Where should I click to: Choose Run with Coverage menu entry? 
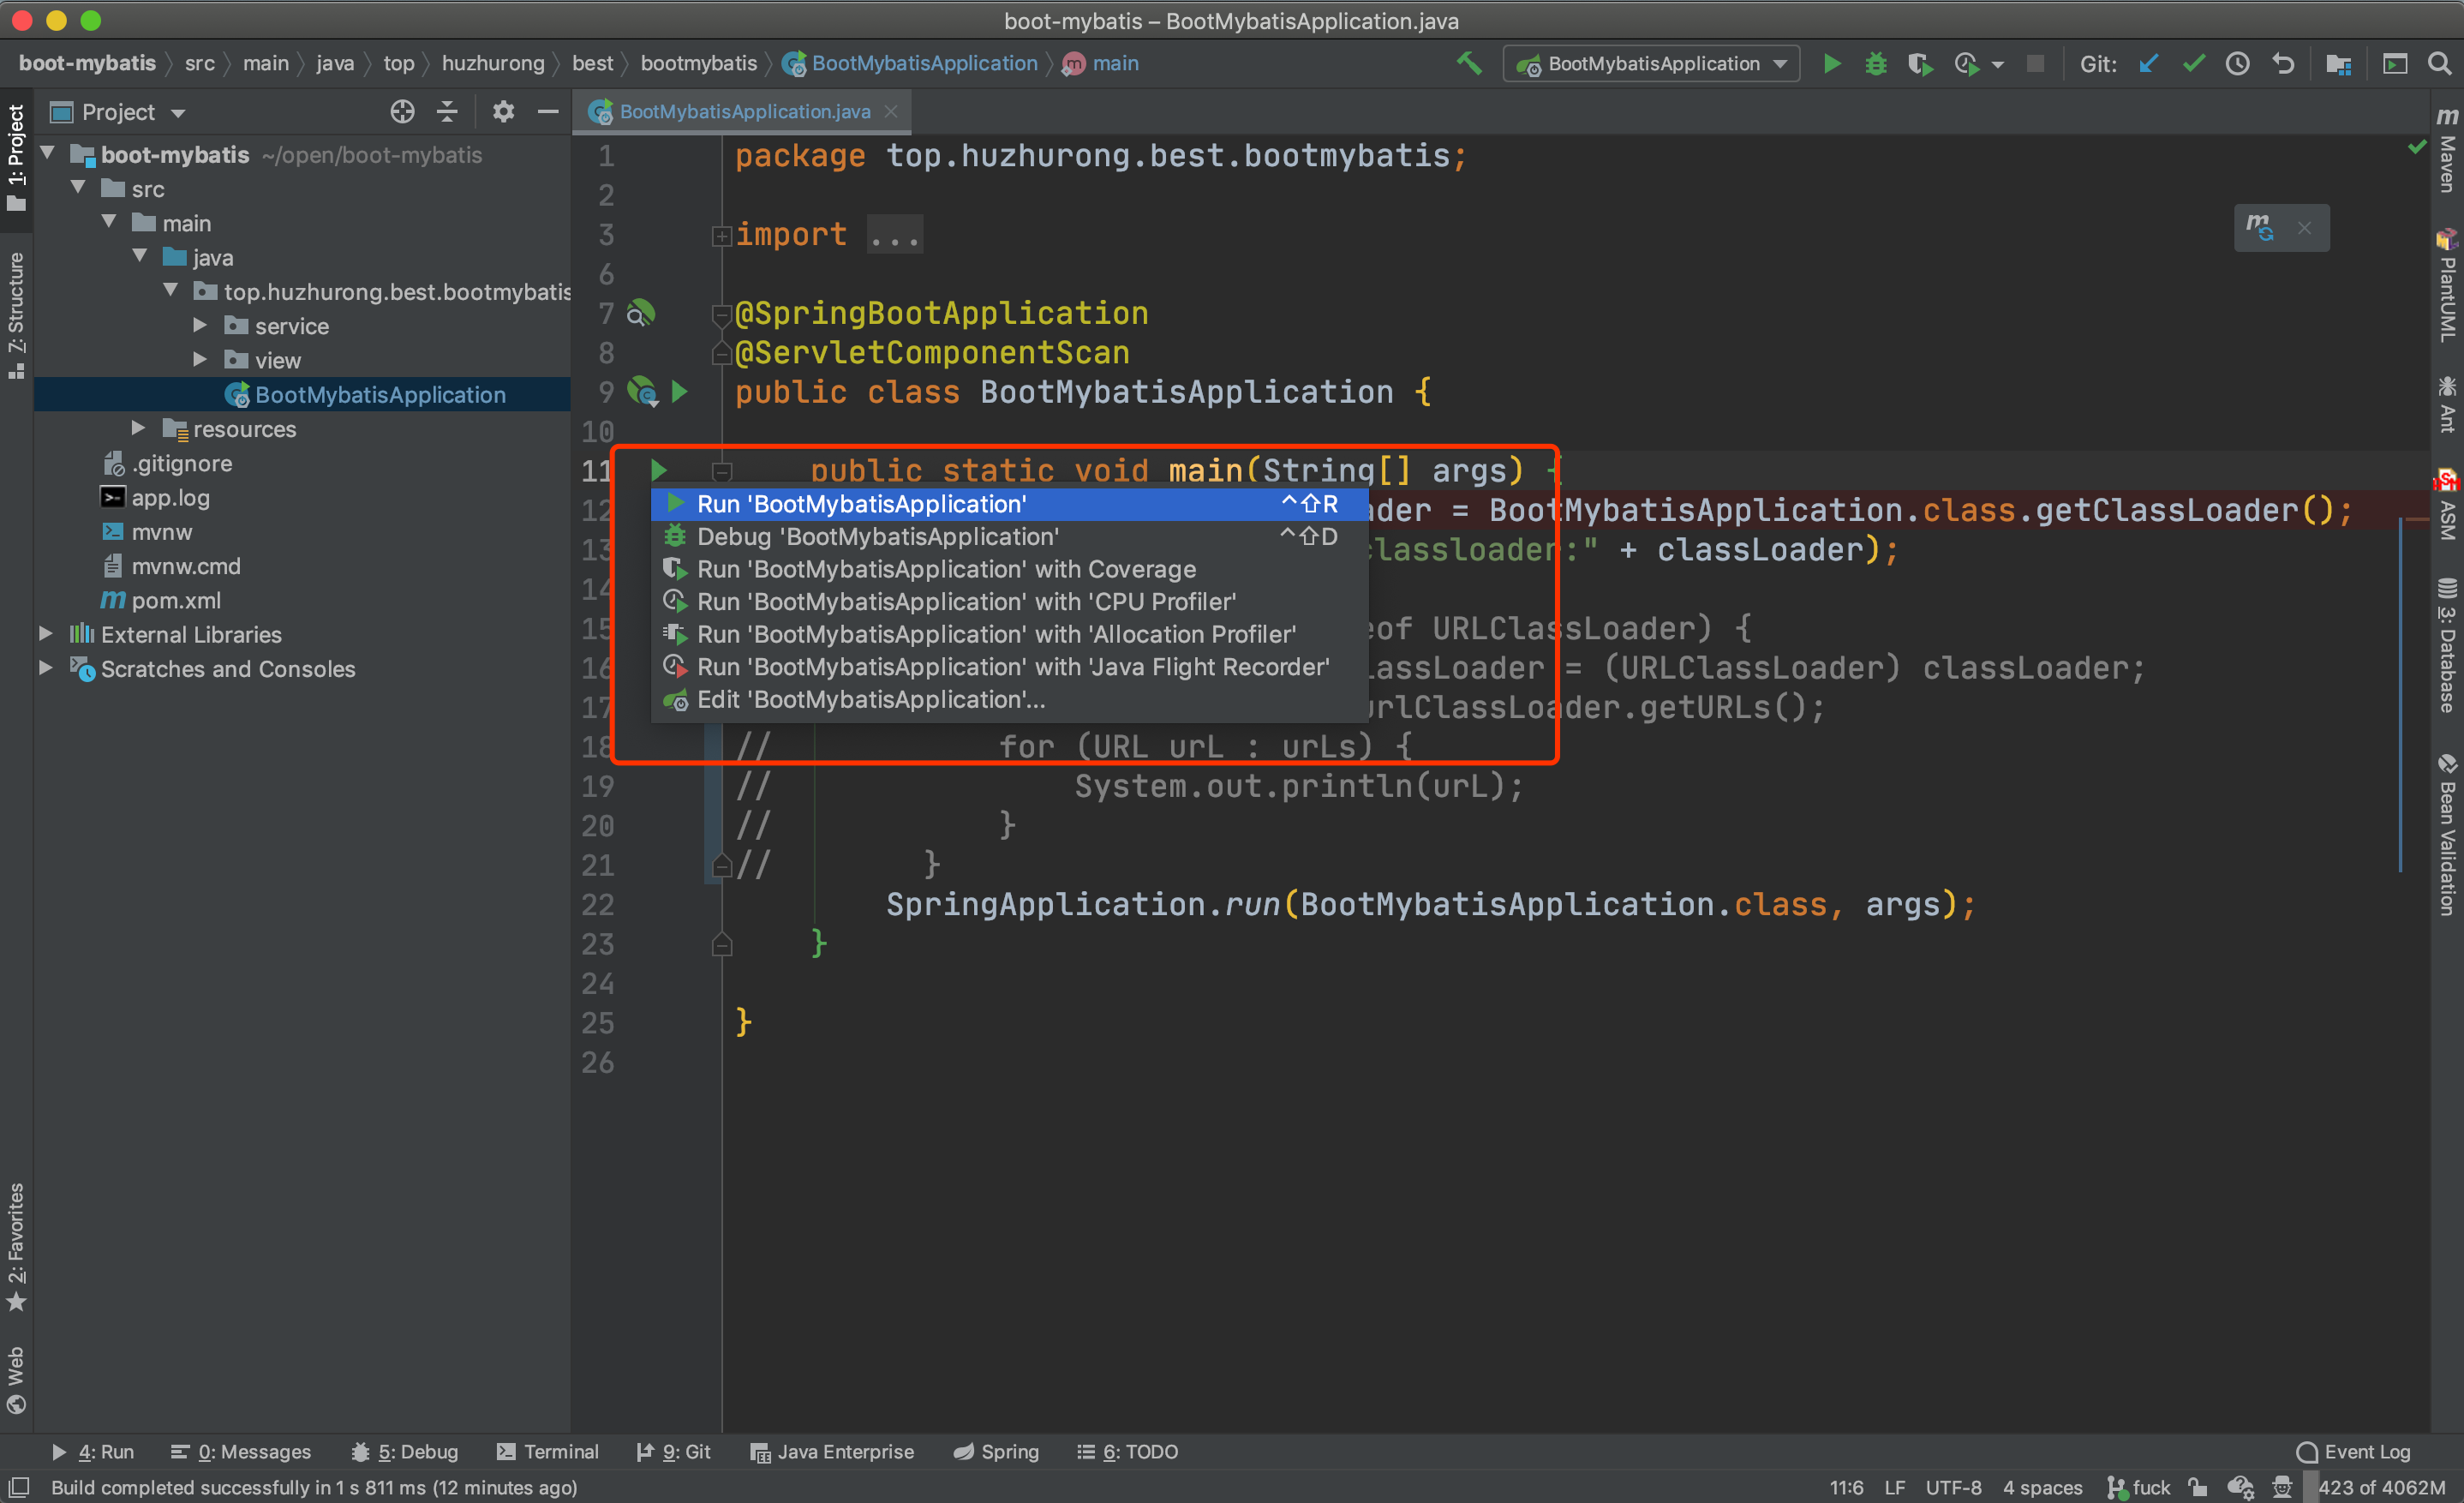(945, 569)
